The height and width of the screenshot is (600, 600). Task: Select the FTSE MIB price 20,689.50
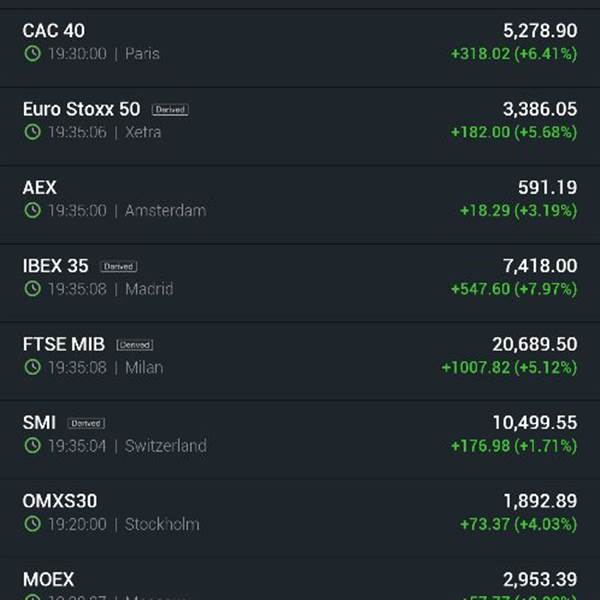[x=535, y=344]
